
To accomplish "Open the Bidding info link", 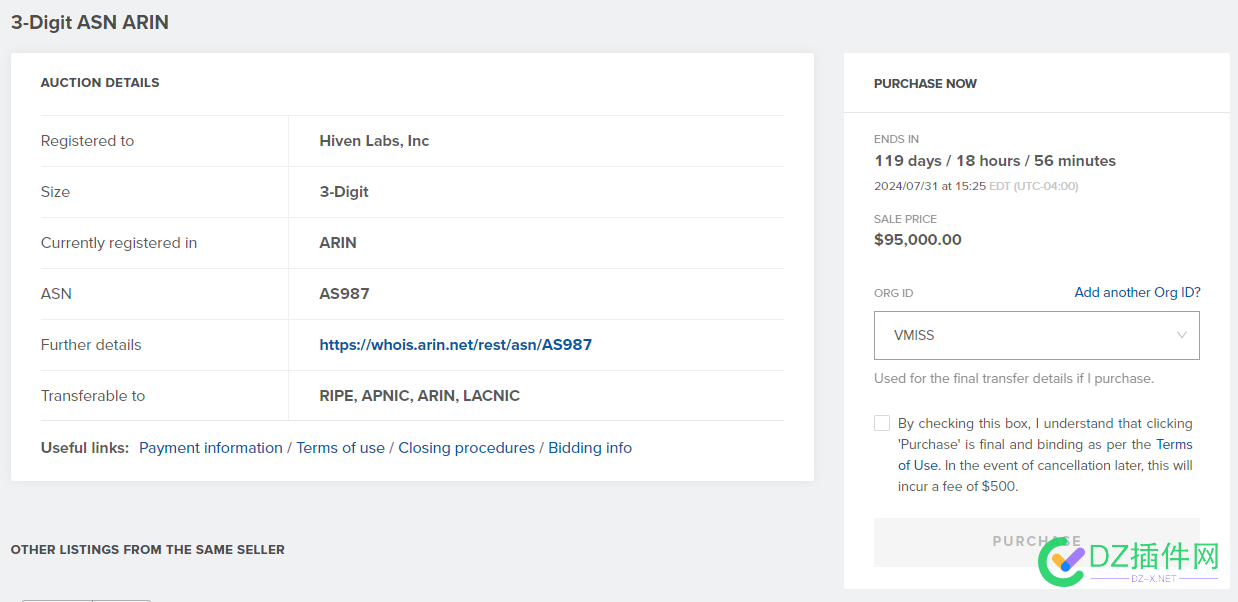I will pos(590,447).
